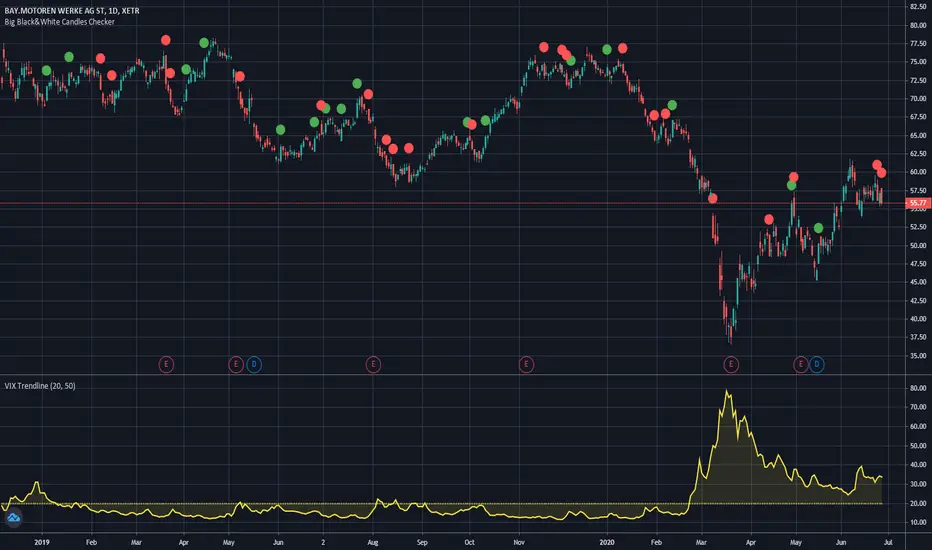Click the 67.50 price scale value
The width and height of the screenshot is (932, 550).
pyautogui.click(x=918, y=117)
